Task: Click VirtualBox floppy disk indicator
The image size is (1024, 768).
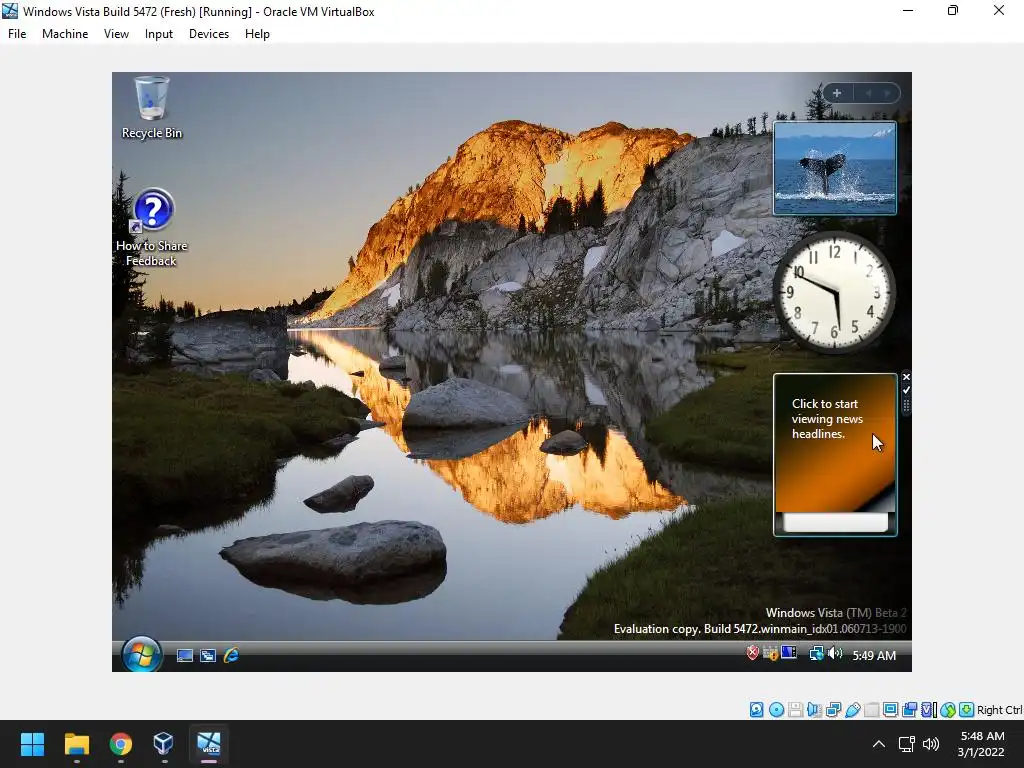Action: coord(795,710)
